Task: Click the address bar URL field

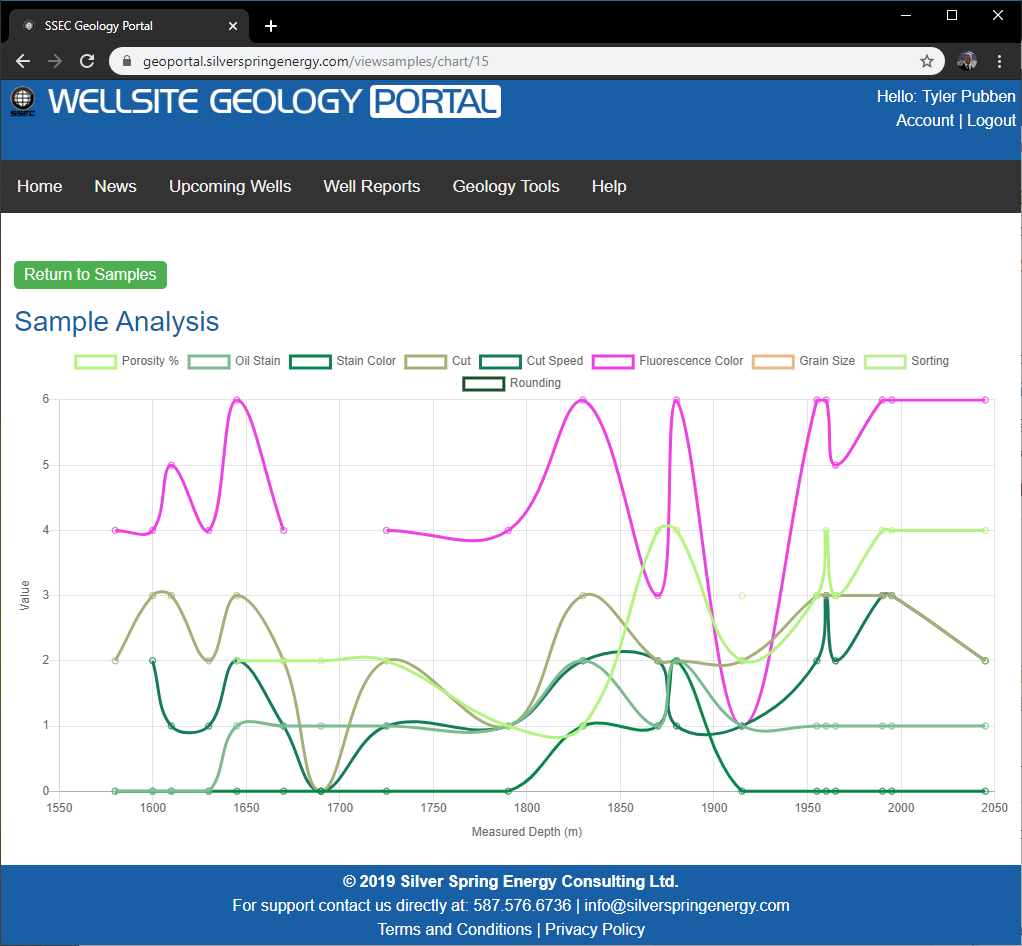Action: point(527,61)
